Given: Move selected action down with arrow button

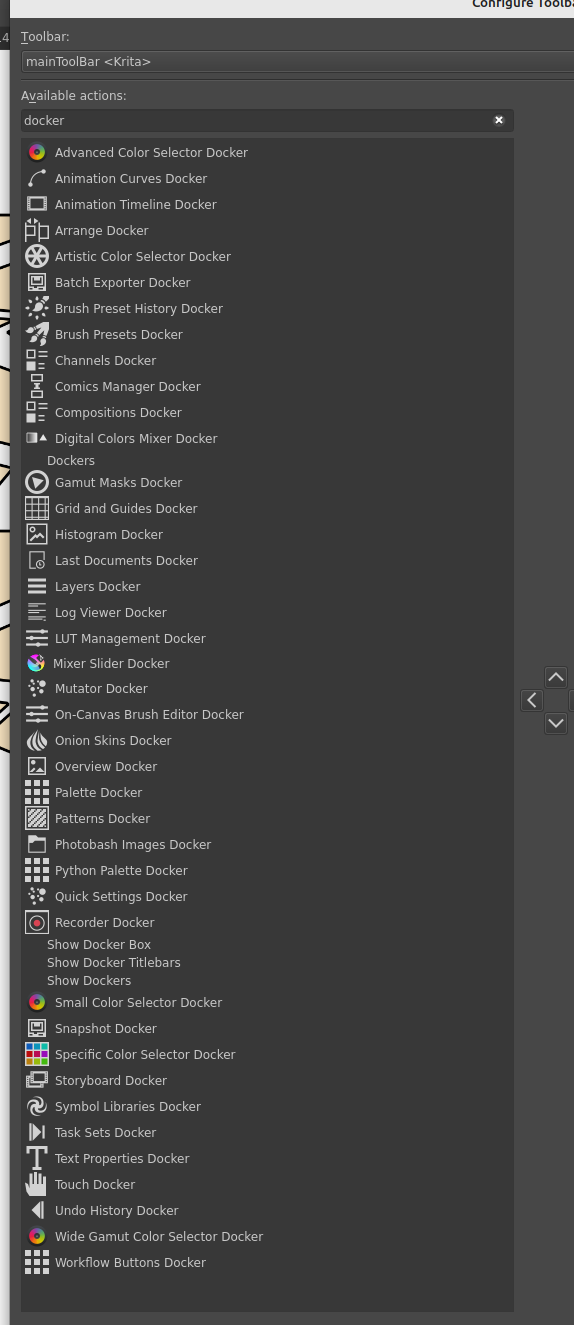Looking at the screenshot, I should pos(556,723).
